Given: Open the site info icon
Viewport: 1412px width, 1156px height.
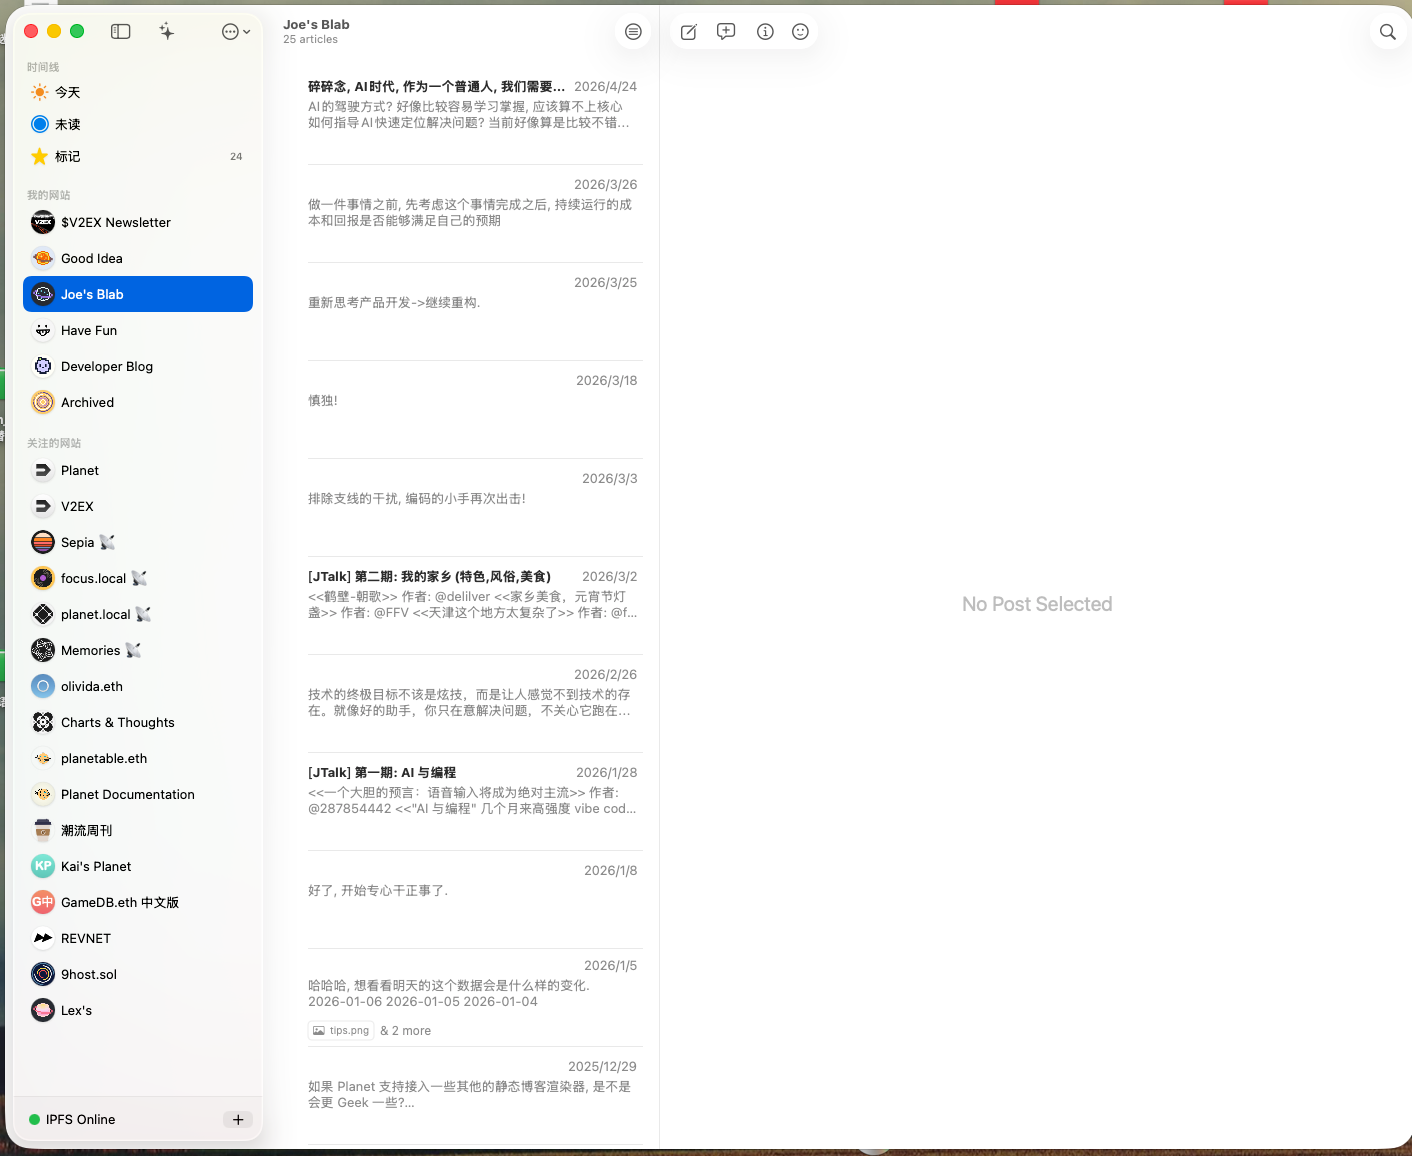Looking at the screenshot, I should click(x=765, y=32).
